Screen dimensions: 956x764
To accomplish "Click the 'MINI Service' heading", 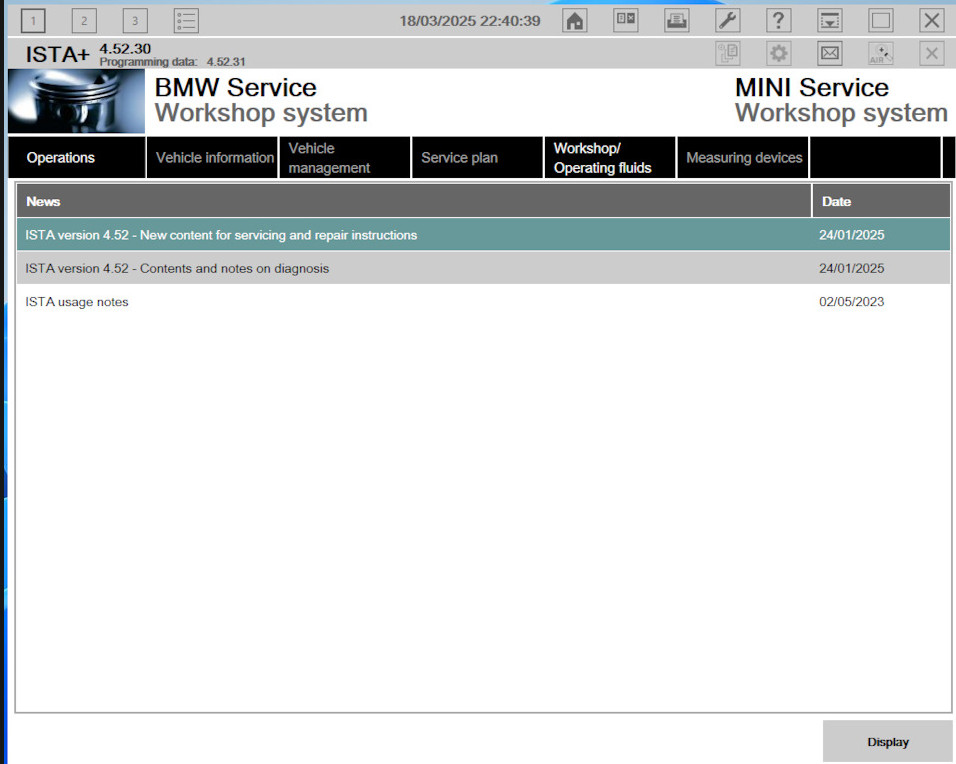I will tap(812, 88).
